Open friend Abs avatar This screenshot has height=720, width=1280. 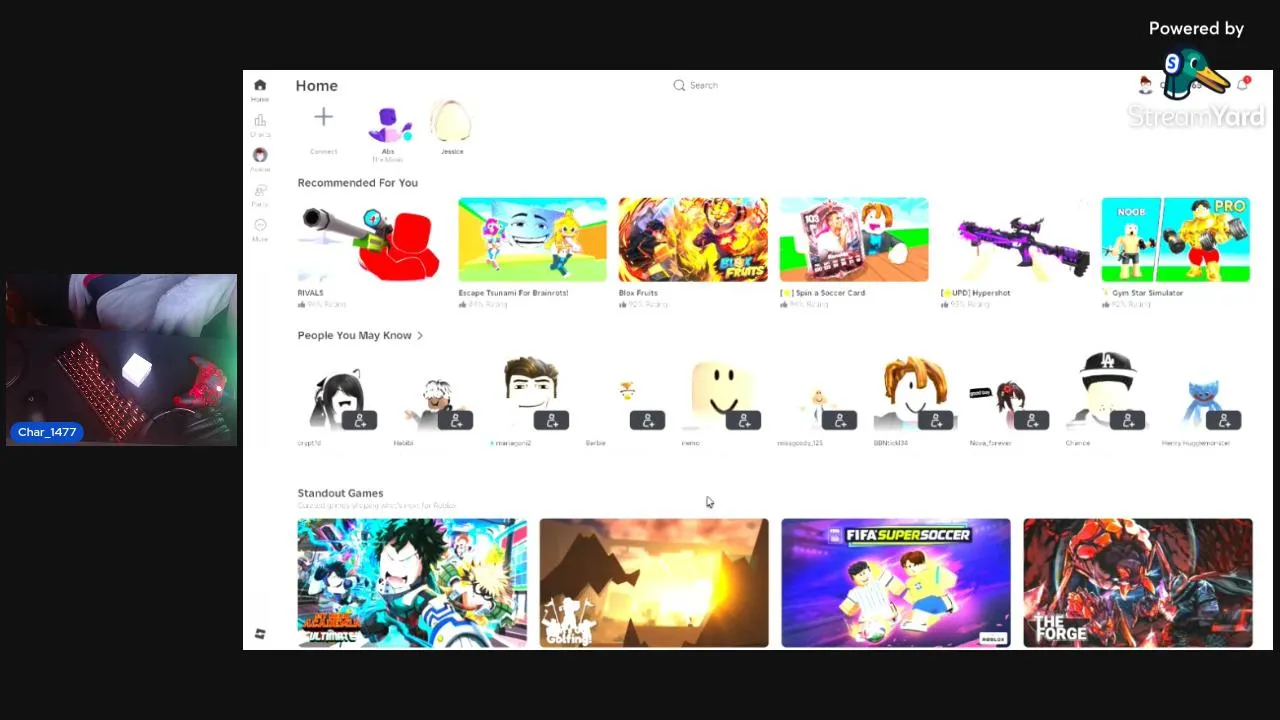388,125
